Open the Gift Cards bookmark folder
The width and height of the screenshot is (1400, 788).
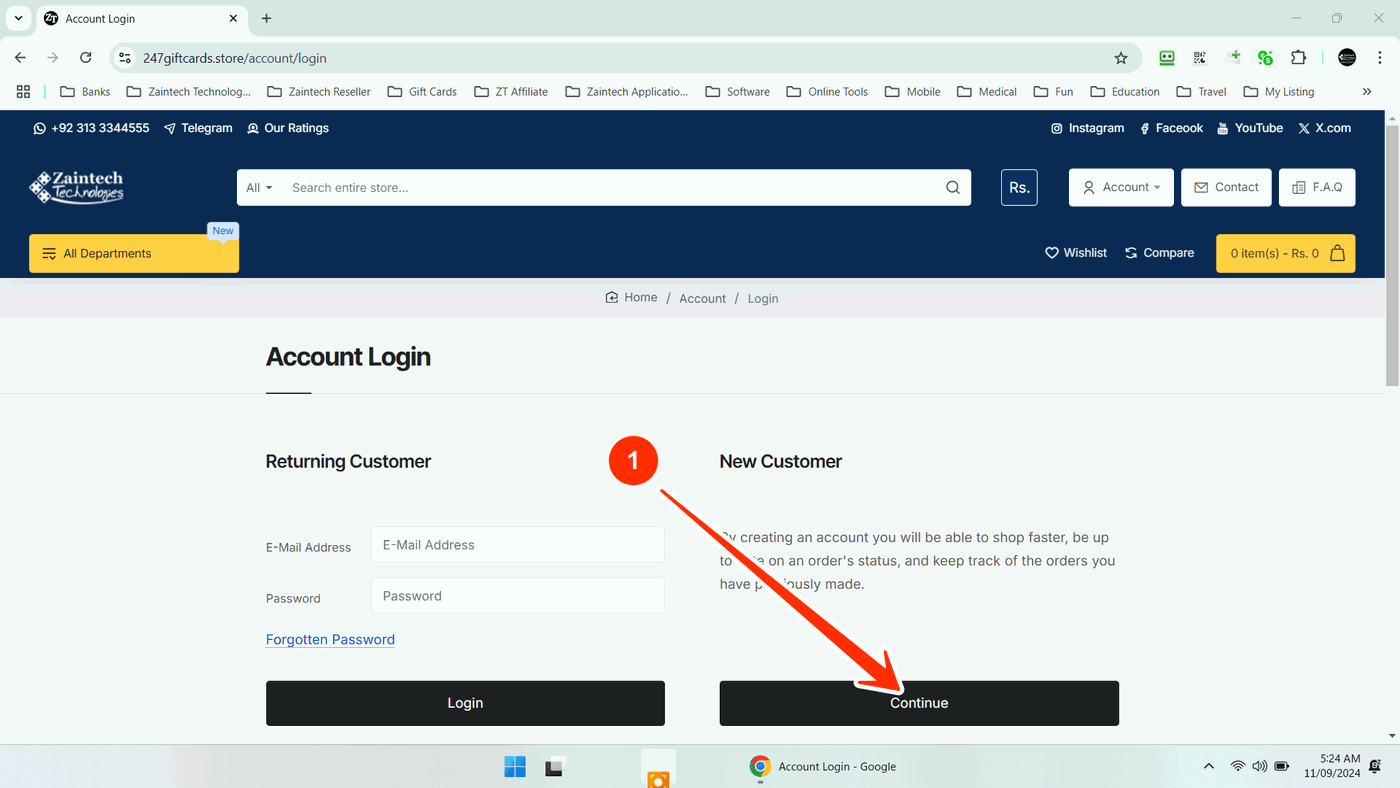point(422,92)
